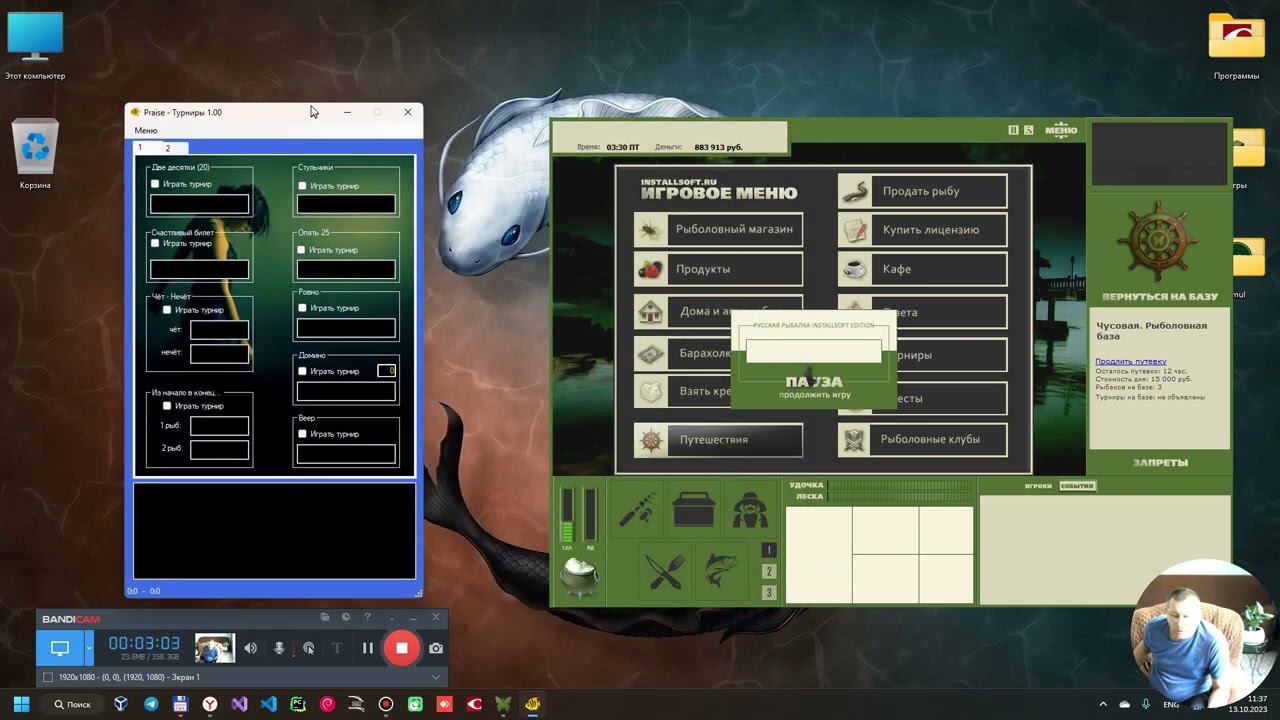Open Рыболовный магазин in game menu
The image size is (1280, 720).
(718, 229)
